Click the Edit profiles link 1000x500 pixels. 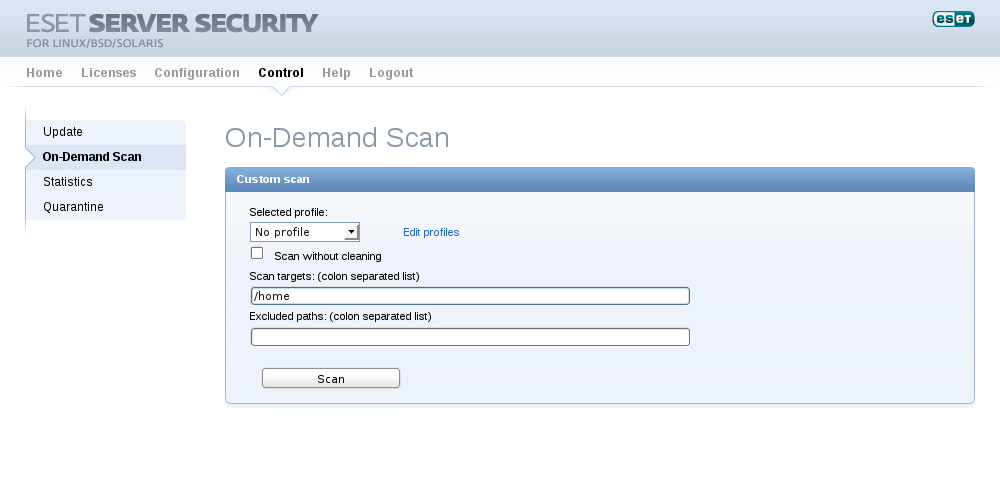coord(431,232)
